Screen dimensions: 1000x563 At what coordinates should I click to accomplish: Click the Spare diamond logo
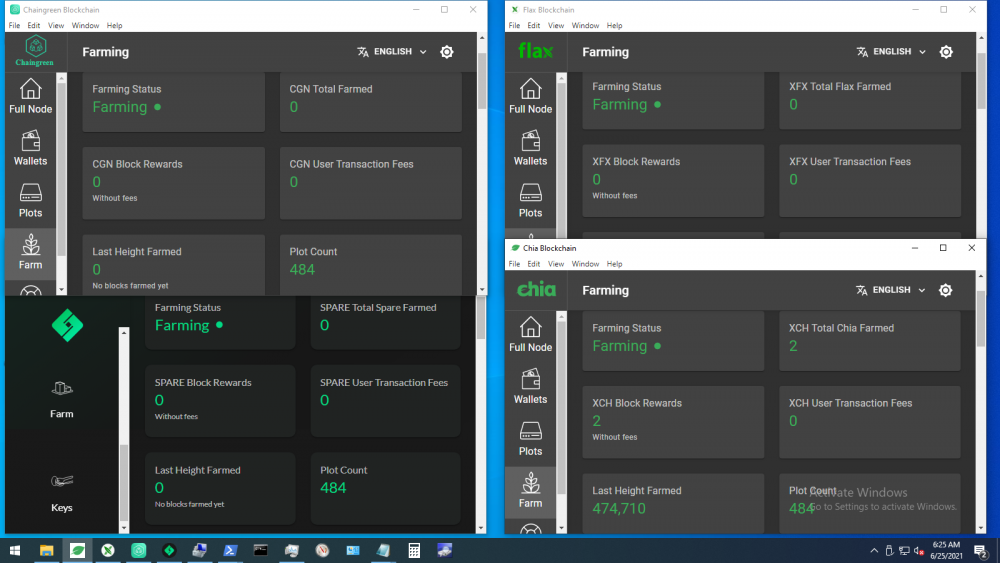[67, 325]
